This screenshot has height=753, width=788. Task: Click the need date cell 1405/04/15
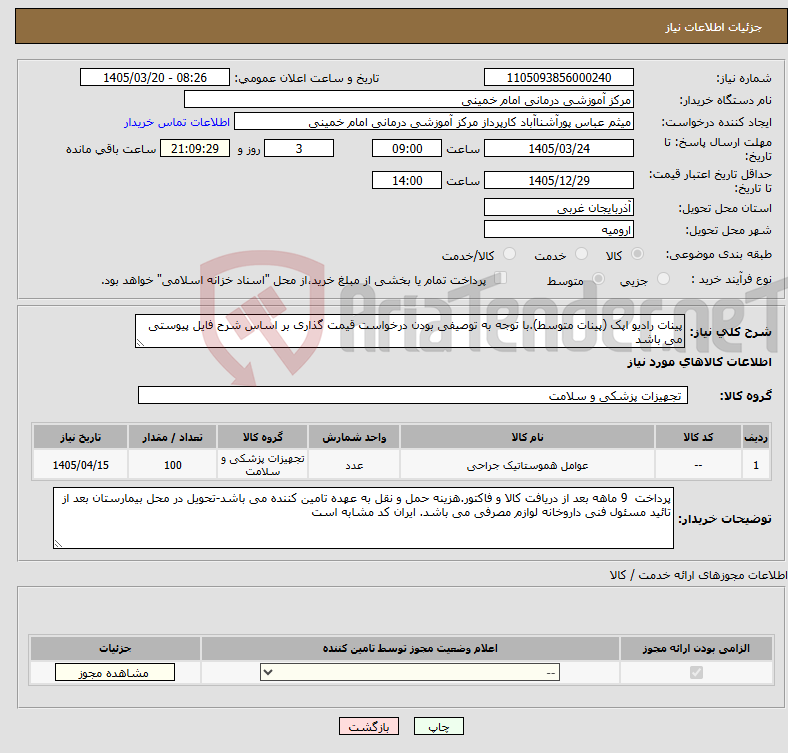80,465
